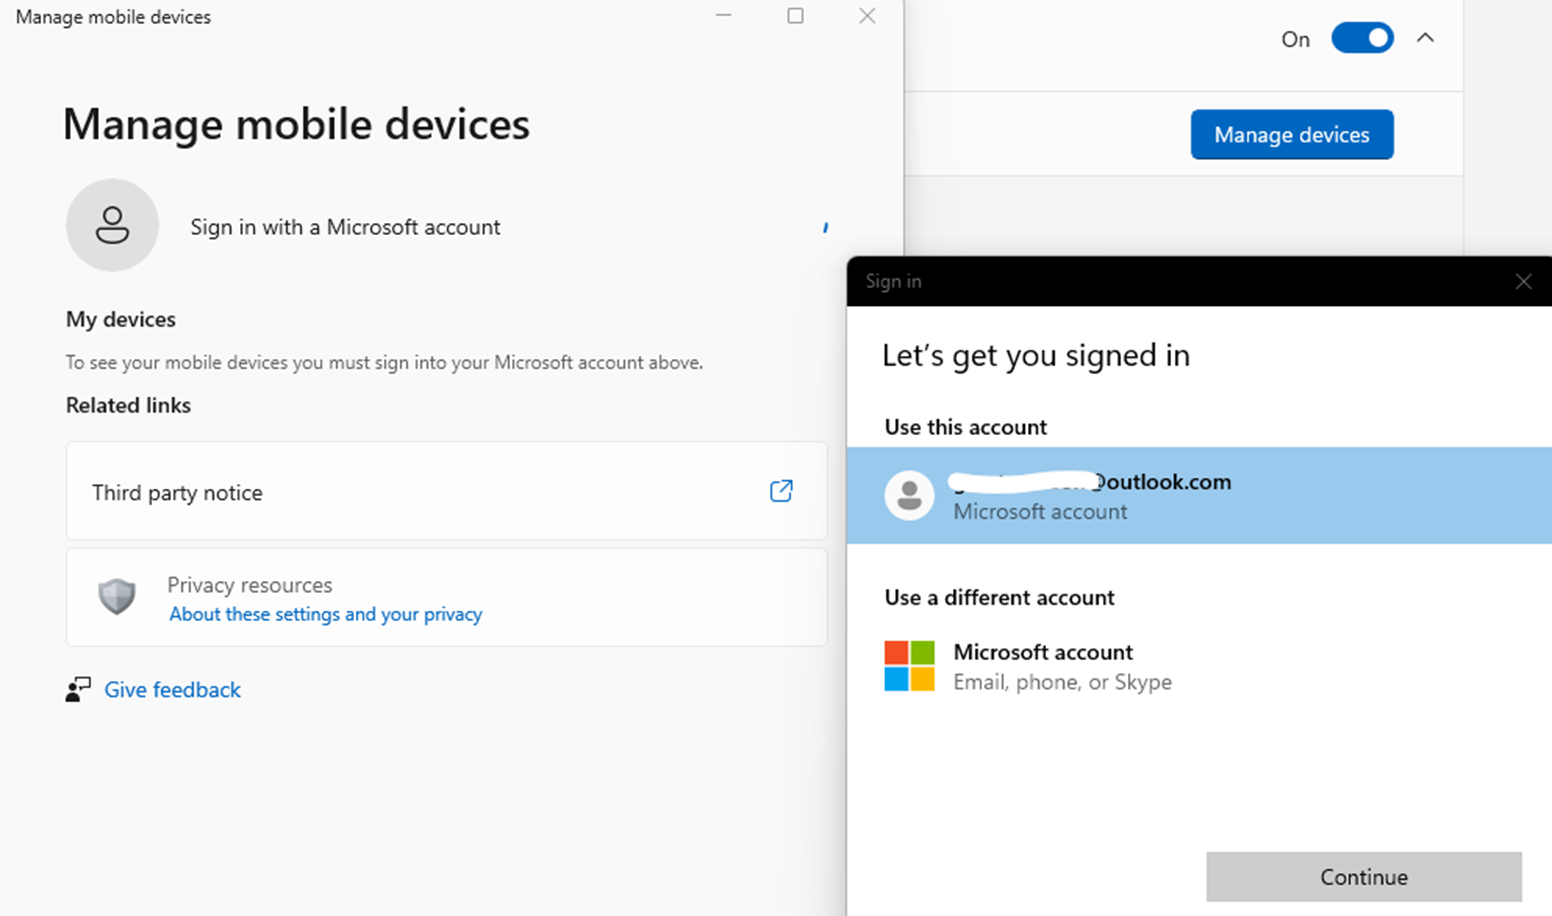Minimize the Manage mobile devices window

[723, 16]
